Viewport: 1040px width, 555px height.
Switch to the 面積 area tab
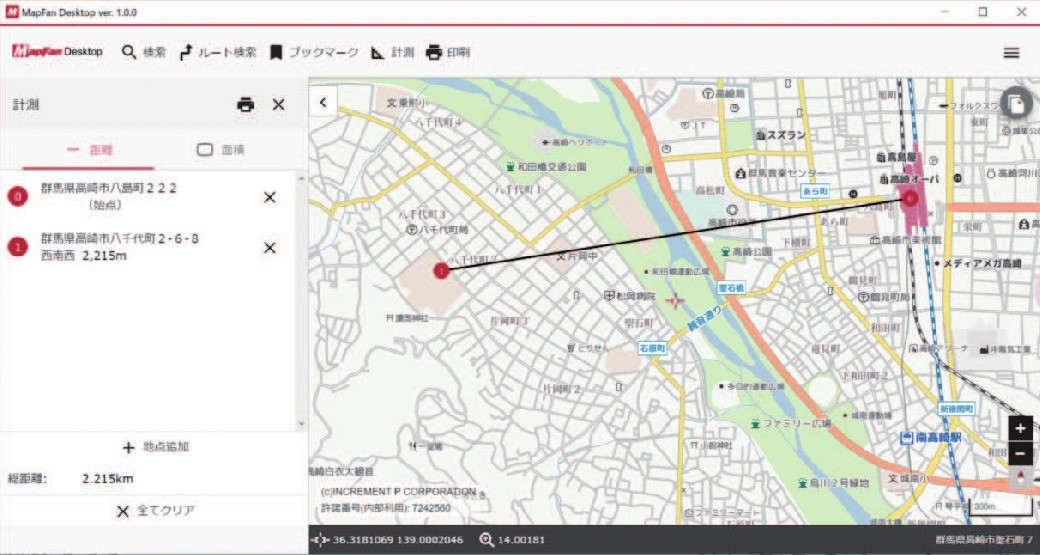point(221,149)
